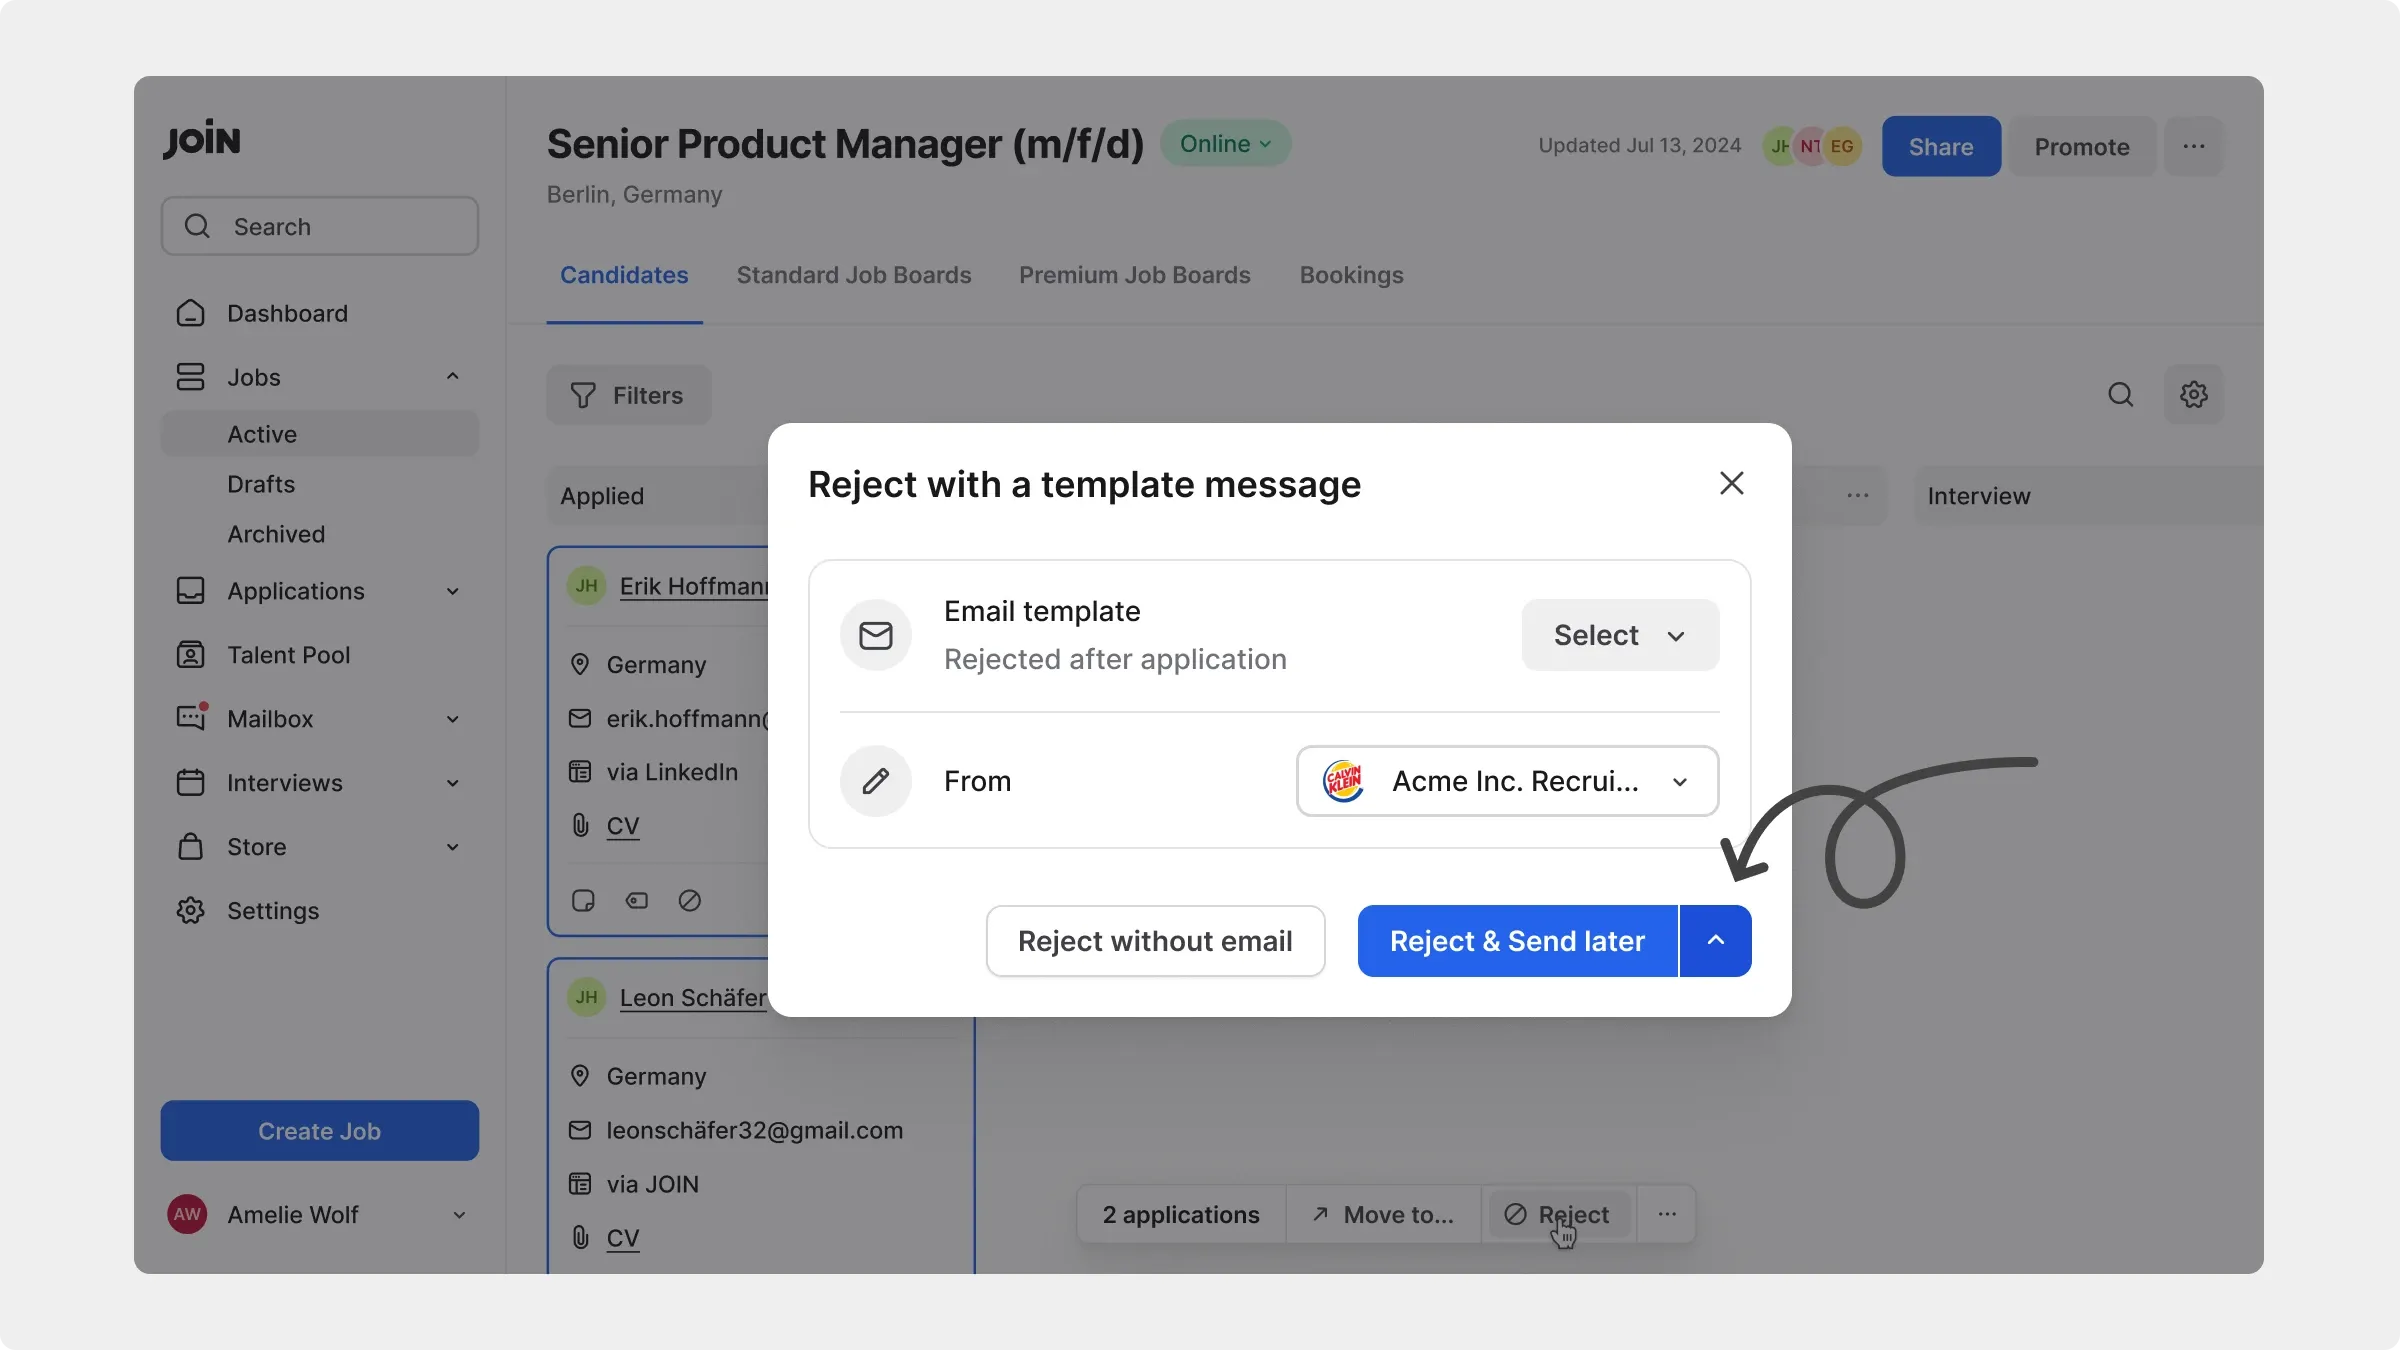Click Reject without email button
This screenshot has height=1350, width=2400.
click(x=1155, y=941)
